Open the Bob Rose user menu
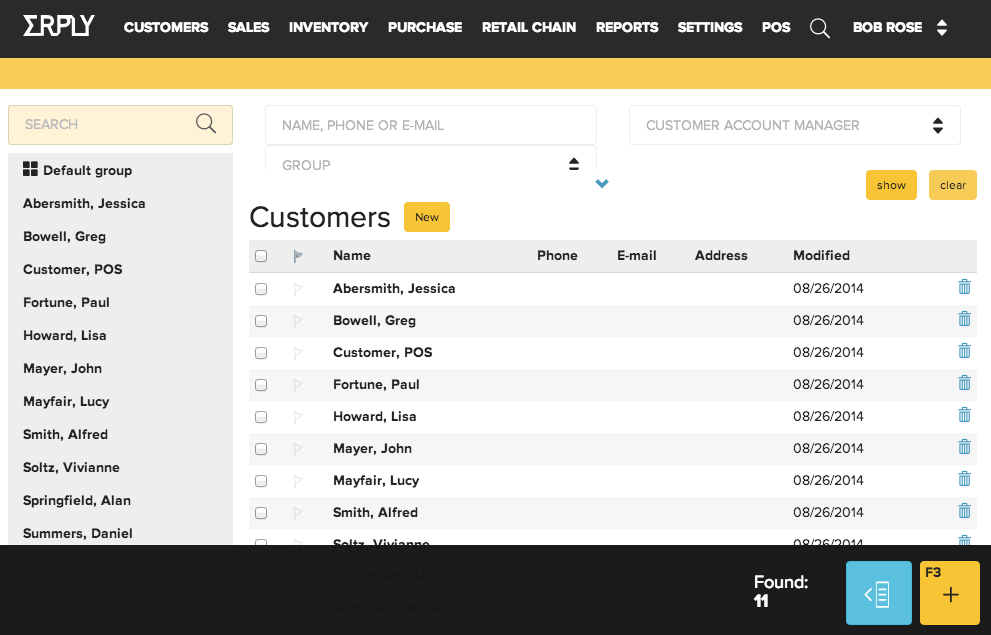Image resolution: width=991 pixels, height=635 pixels. pos(899,28)
